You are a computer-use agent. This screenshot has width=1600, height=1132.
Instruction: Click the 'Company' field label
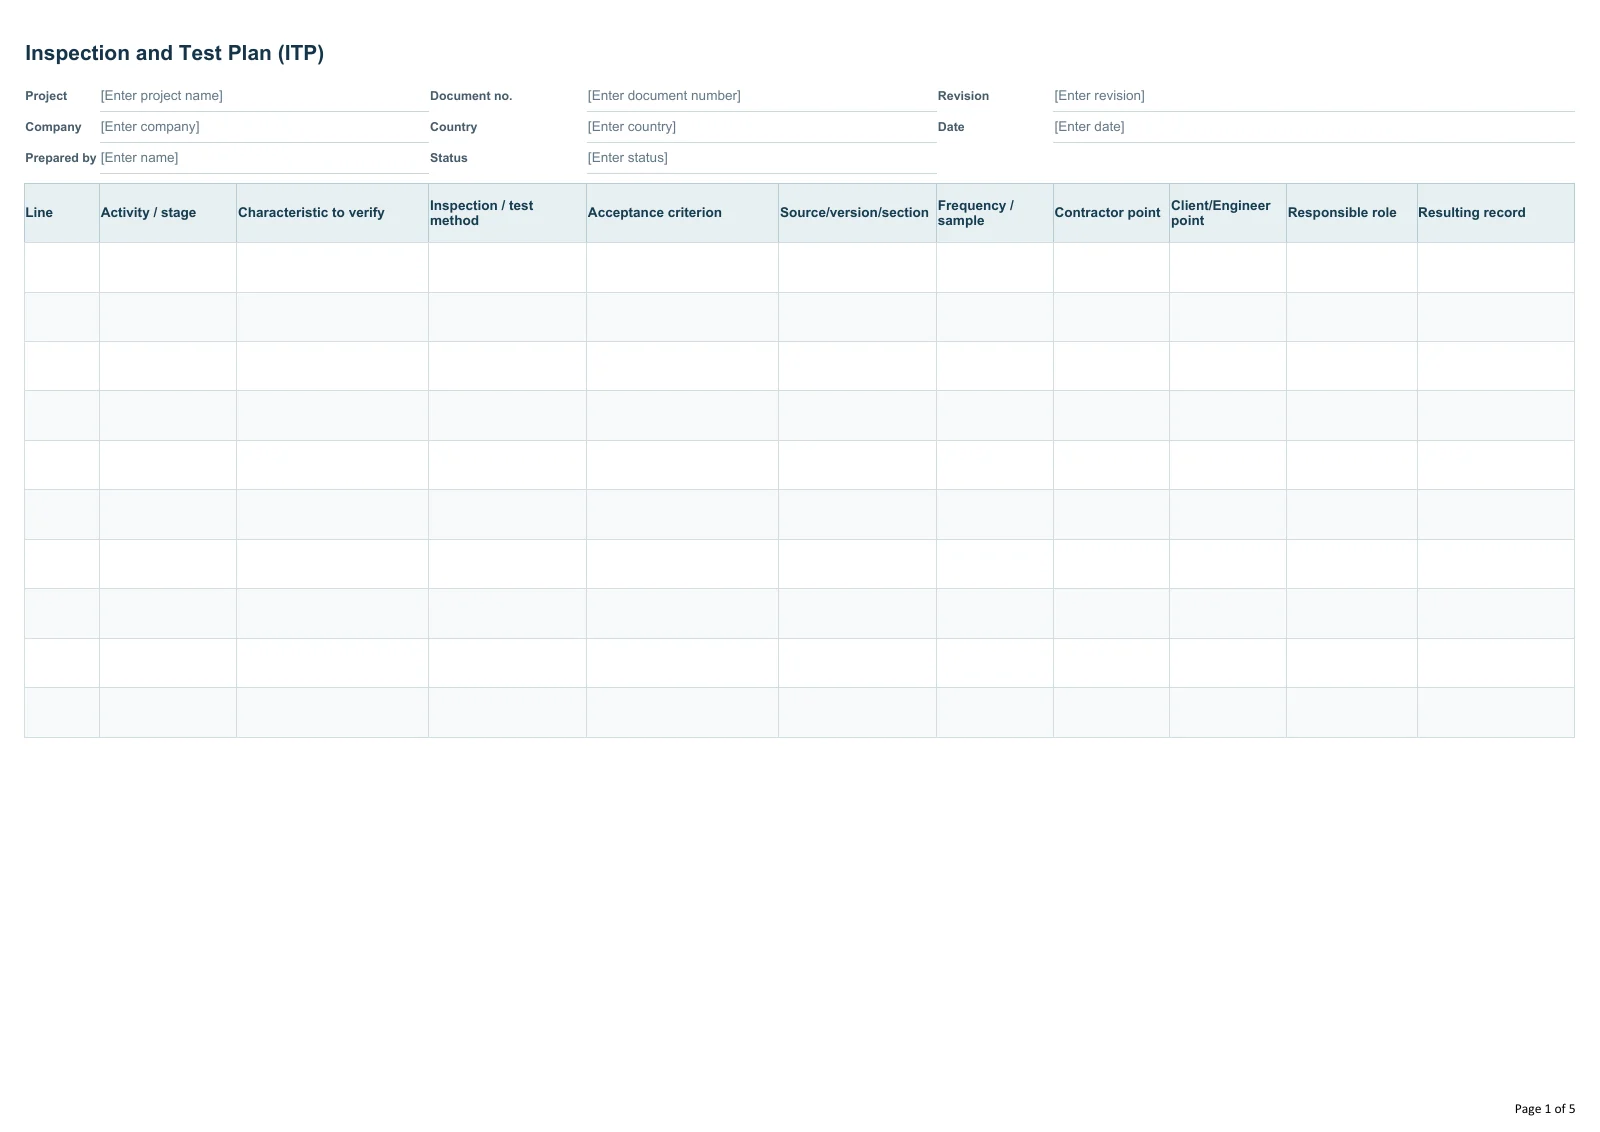(x=53, y=127)
